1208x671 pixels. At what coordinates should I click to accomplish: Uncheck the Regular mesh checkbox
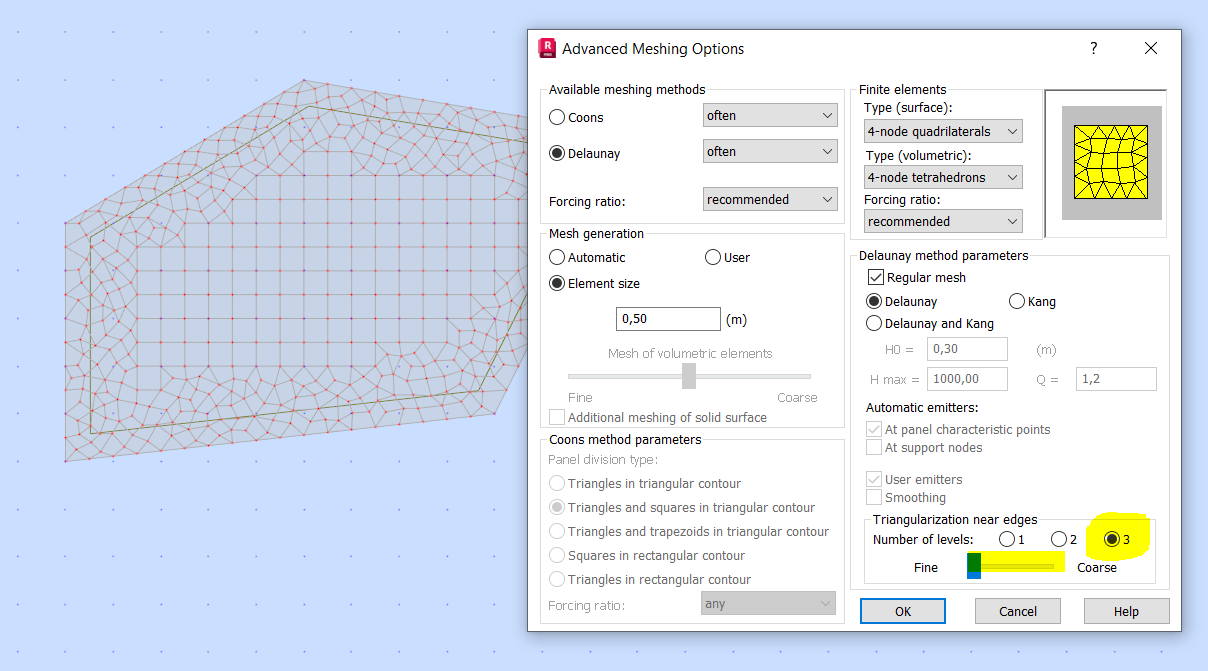[x=875, y=277]
